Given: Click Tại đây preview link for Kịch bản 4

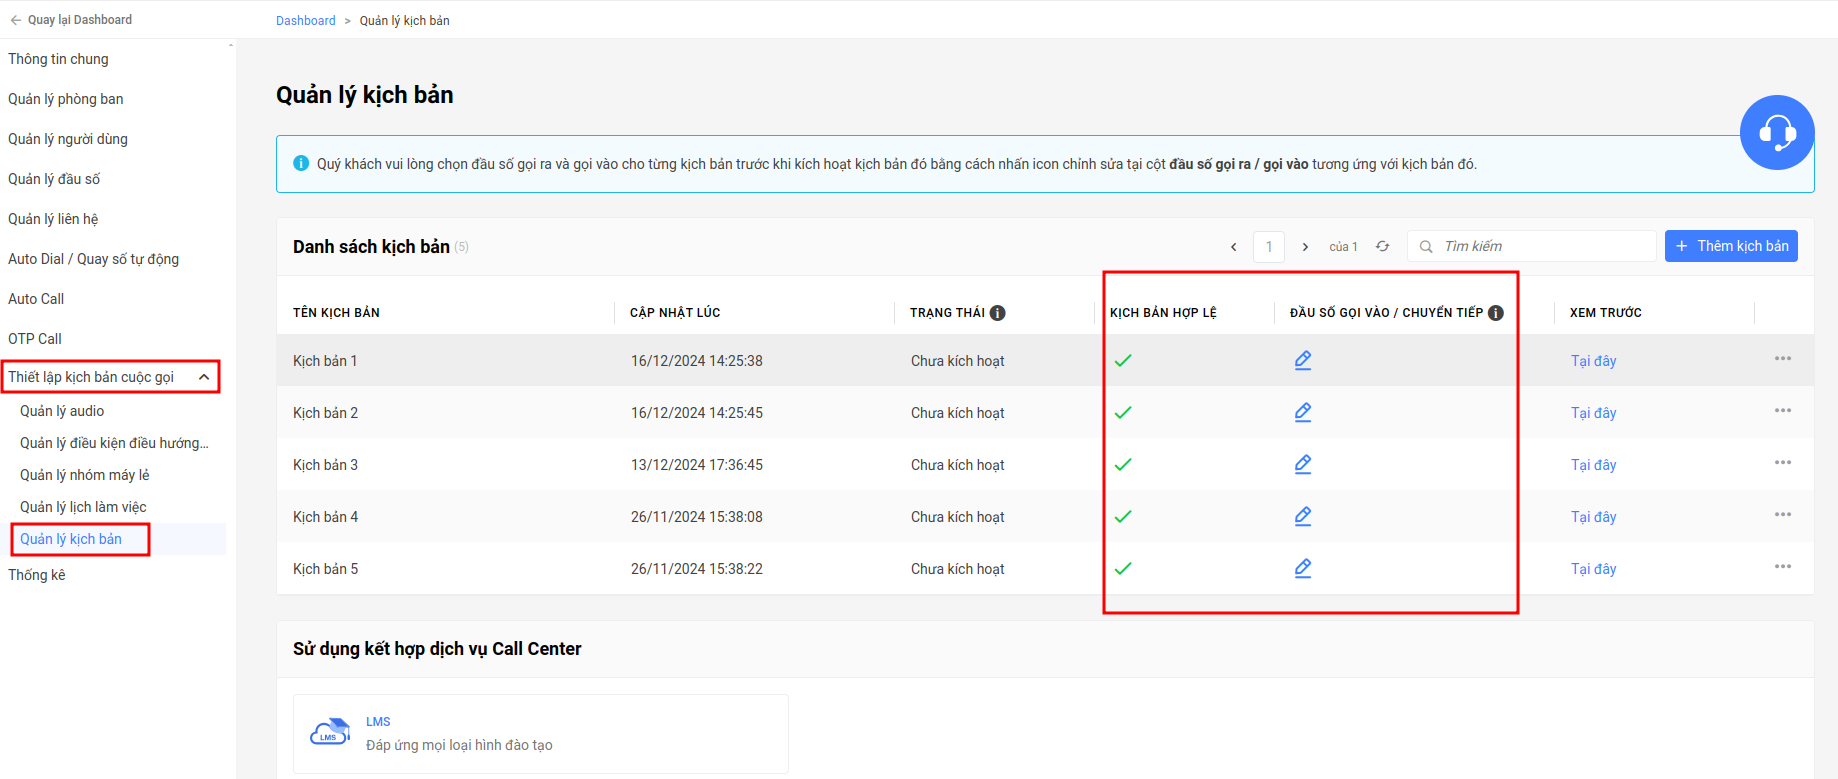Looking at the screenshot, I should point(1593,517).
